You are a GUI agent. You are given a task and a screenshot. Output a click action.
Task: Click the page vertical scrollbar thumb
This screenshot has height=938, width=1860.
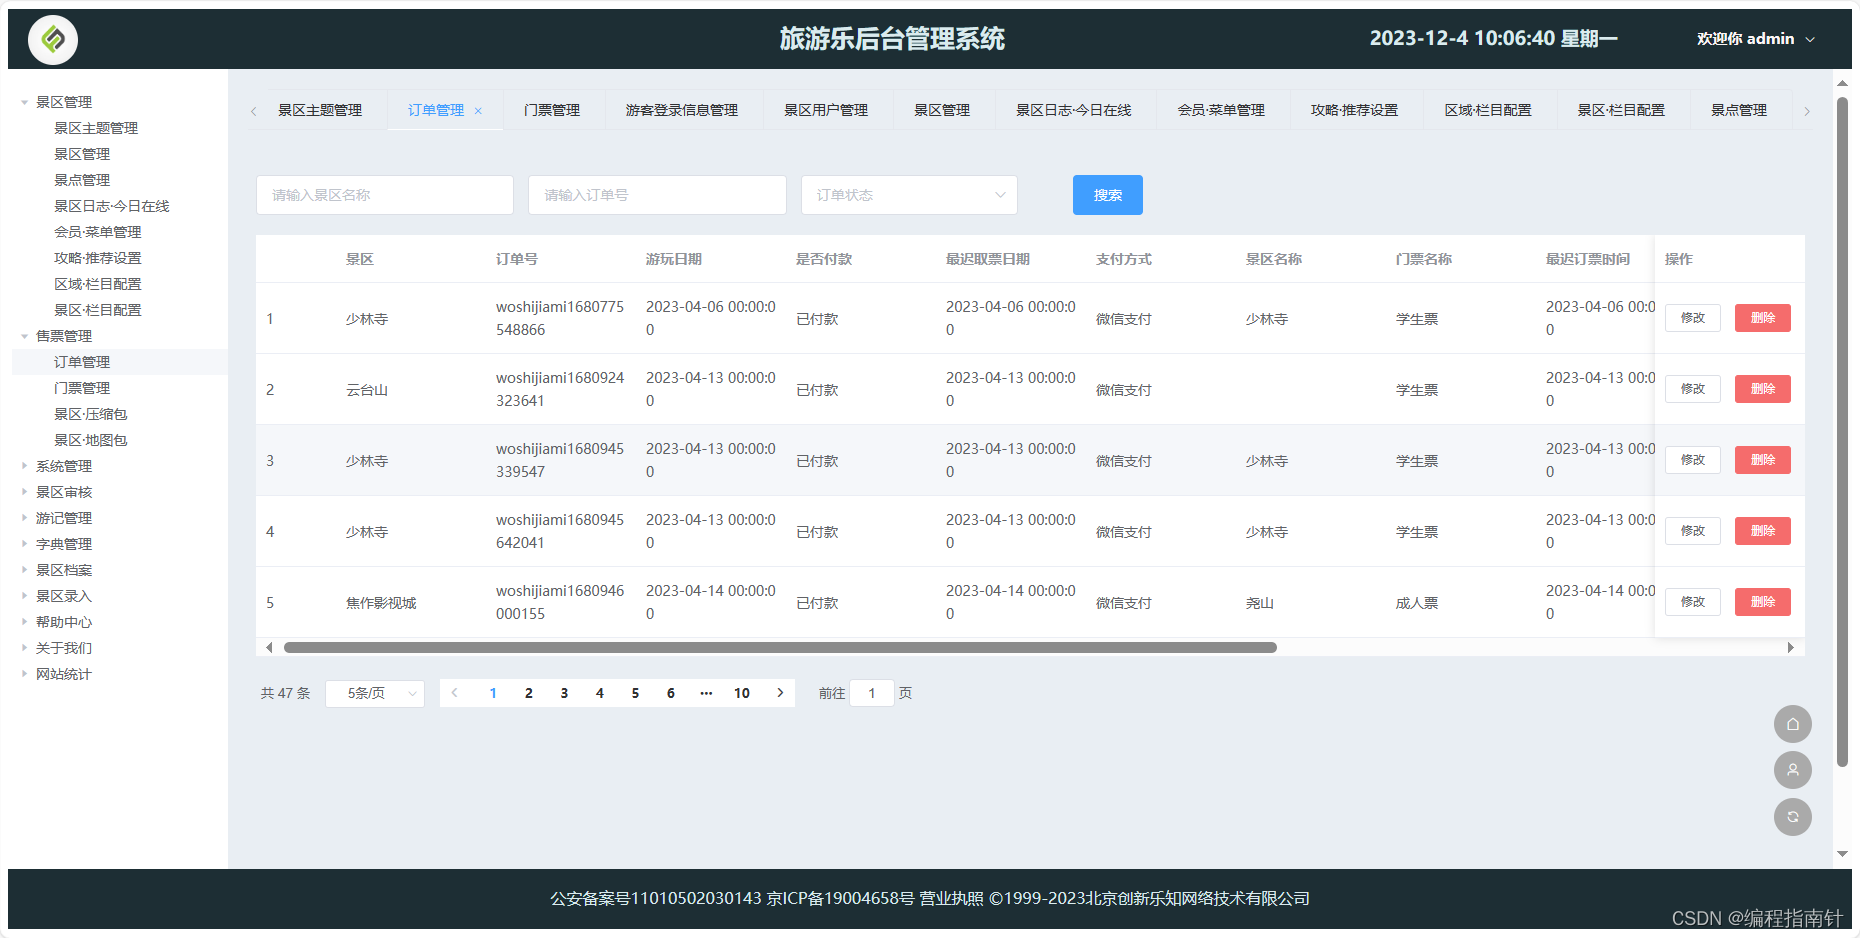(x=1842, y=432)
